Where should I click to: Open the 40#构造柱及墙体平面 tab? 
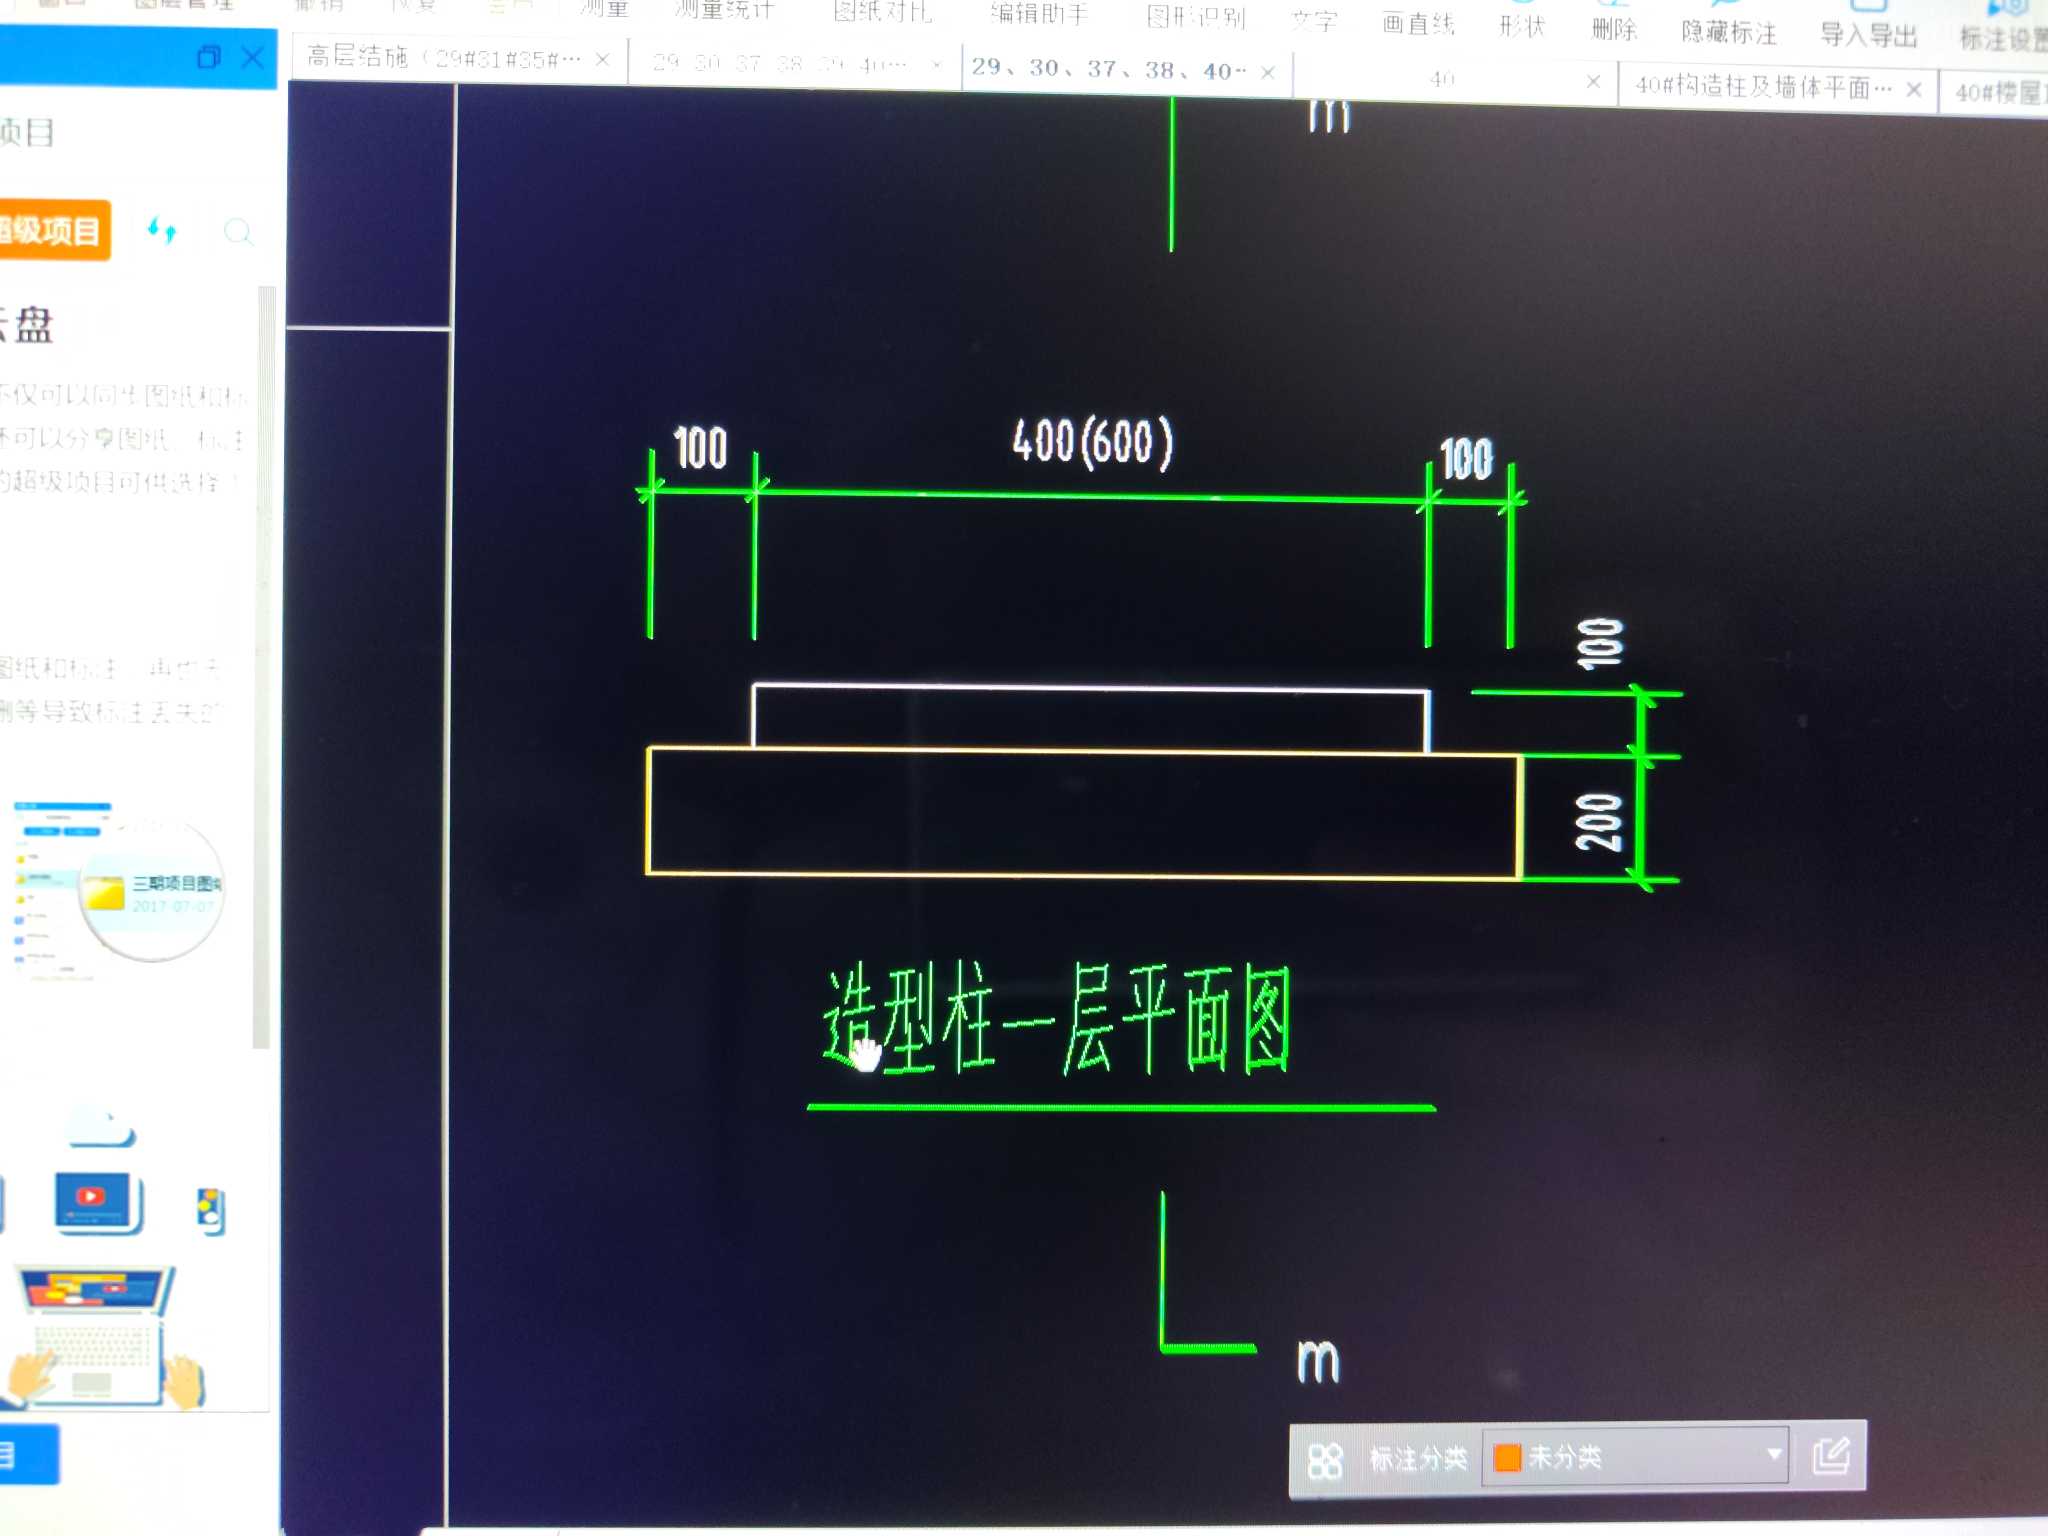point(1763,86)
